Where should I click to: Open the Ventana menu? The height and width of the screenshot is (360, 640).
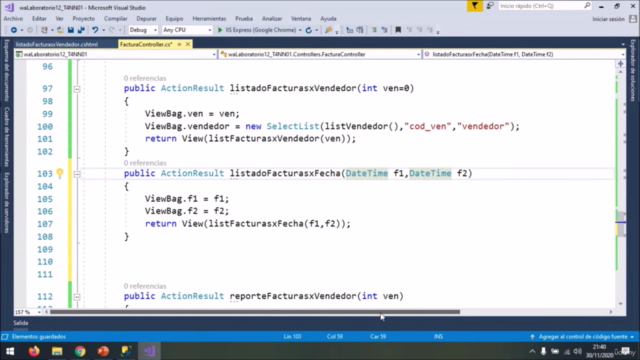click(301, 19)
